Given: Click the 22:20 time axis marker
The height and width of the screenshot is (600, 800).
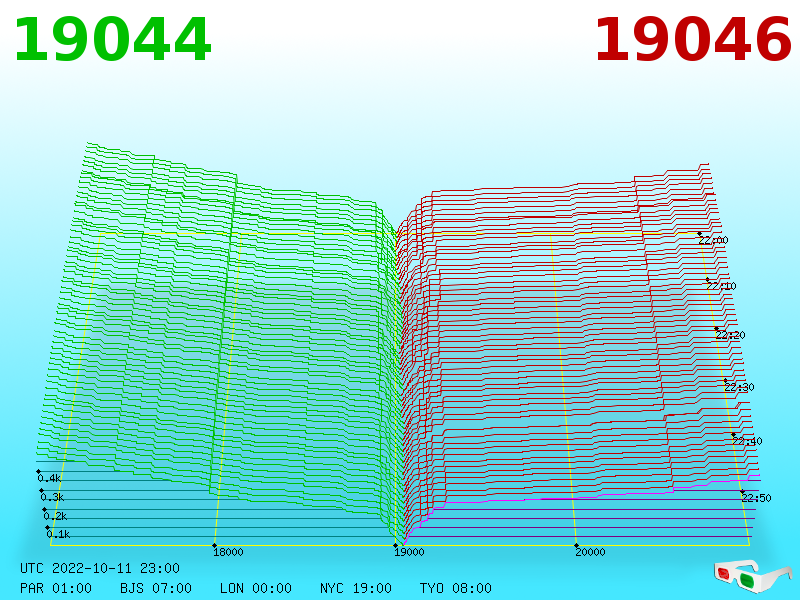Looking at the screenshot, I should pos(731,335).
